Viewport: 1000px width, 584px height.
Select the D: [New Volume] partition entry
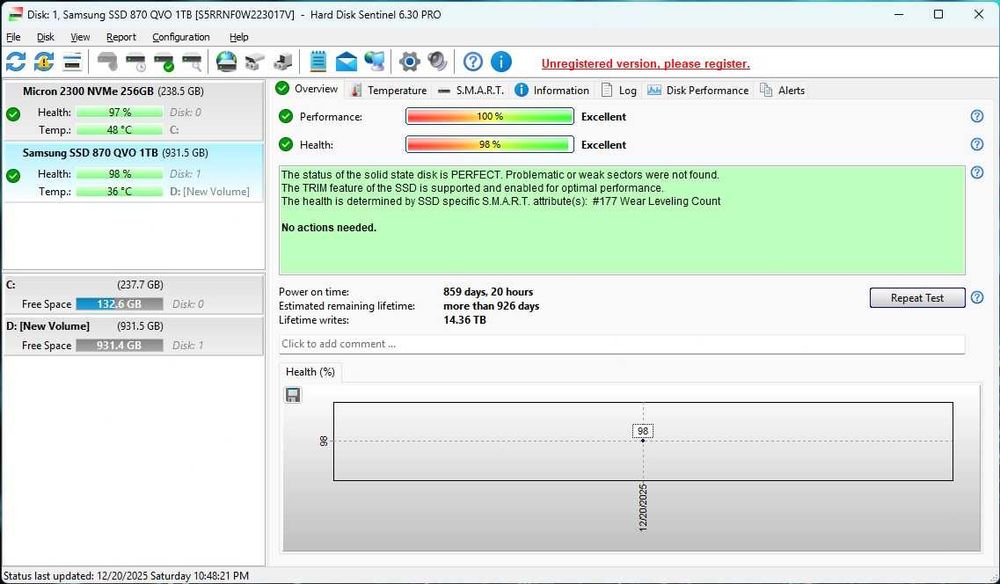pyautogui.click(x=133, y=335)
